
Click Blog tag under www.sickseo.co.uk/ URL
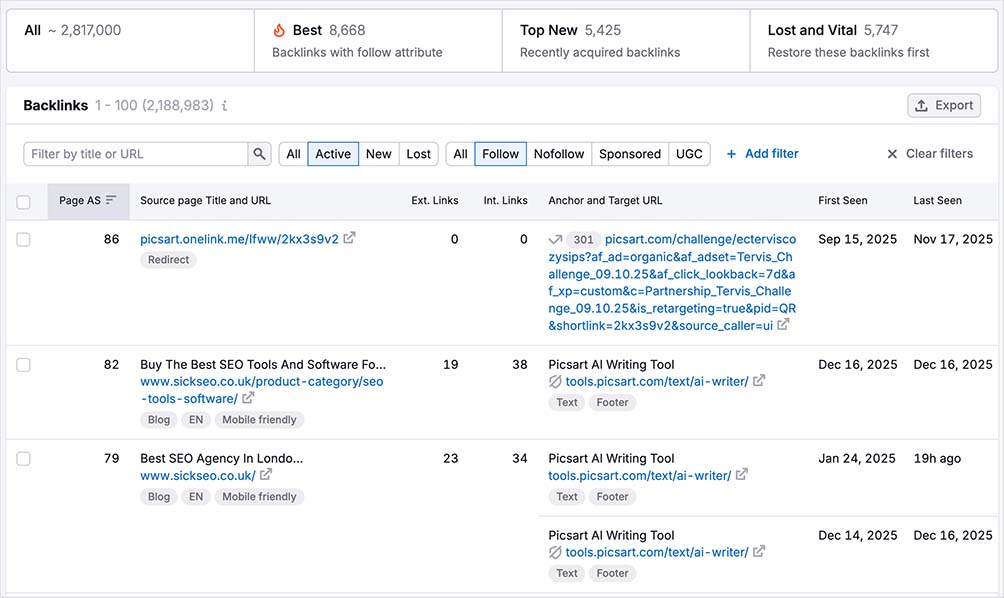[x=159, y=497]
